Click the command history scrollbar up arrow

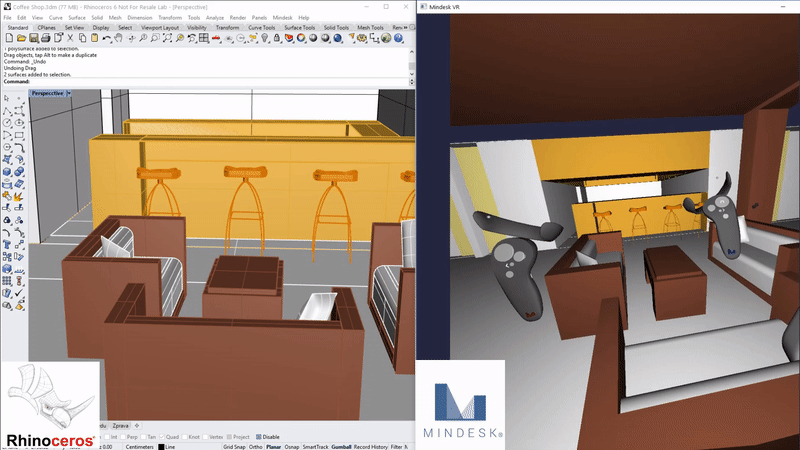pos(412,52)
